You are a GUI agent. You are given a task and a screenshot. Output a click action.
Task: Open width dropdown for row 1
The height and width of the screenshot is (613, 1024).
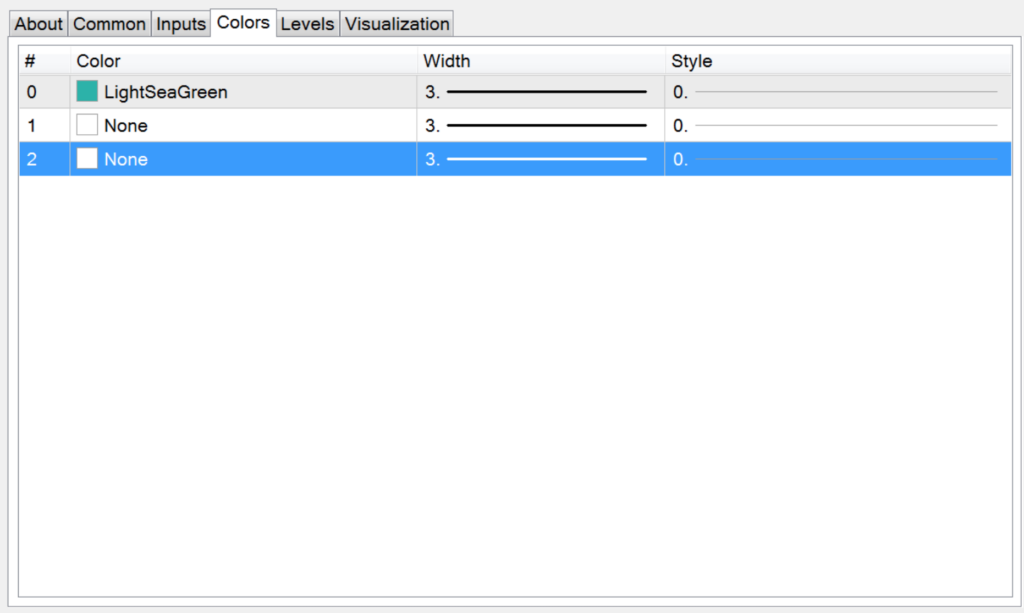coord(540,126)
